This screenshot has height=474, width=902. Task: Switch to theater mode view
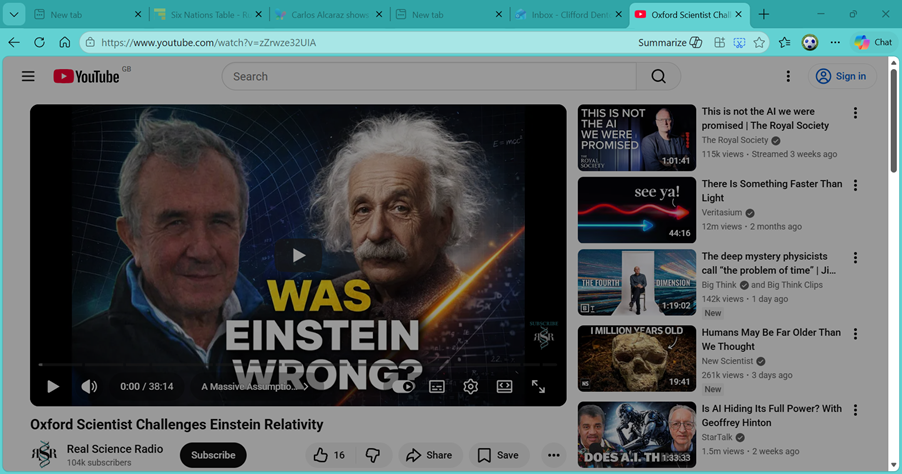[505, 386]
